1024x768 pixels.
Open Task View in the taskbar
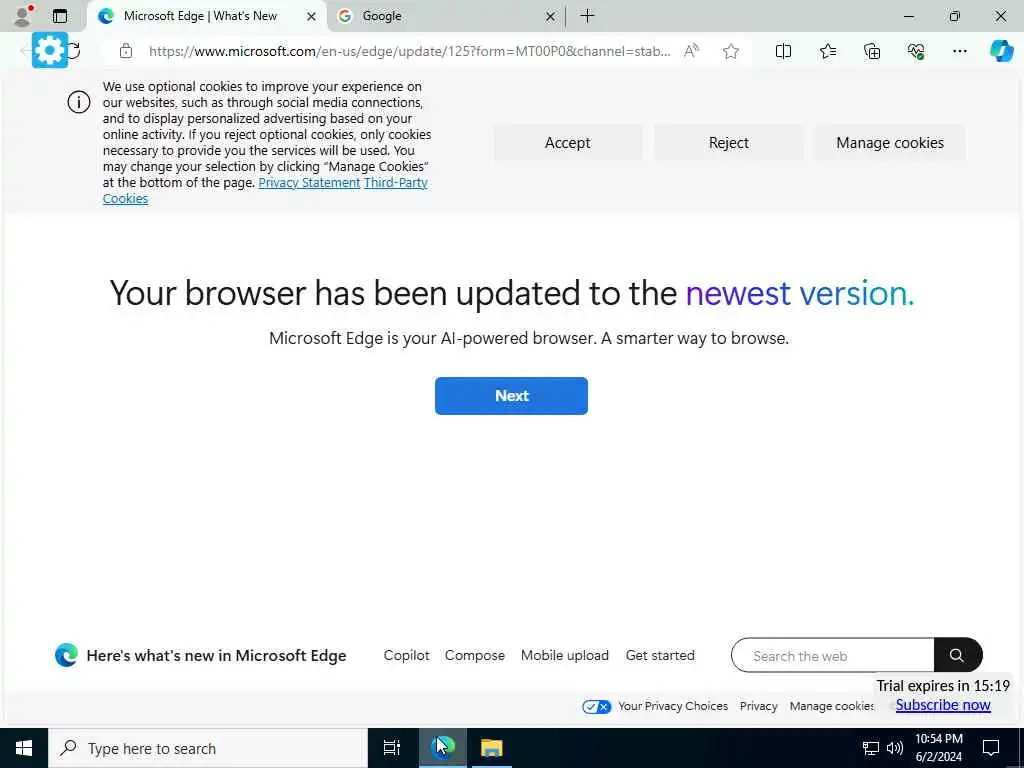[392, 748]
